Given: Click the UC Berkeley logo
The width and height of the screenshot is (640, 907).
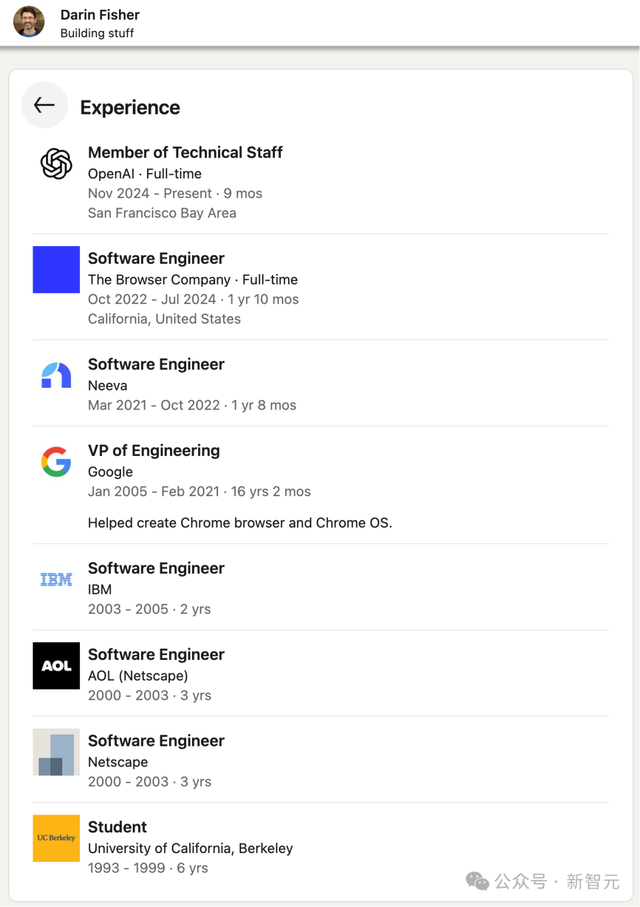Looking at the screenshot, I should point(56,838).
